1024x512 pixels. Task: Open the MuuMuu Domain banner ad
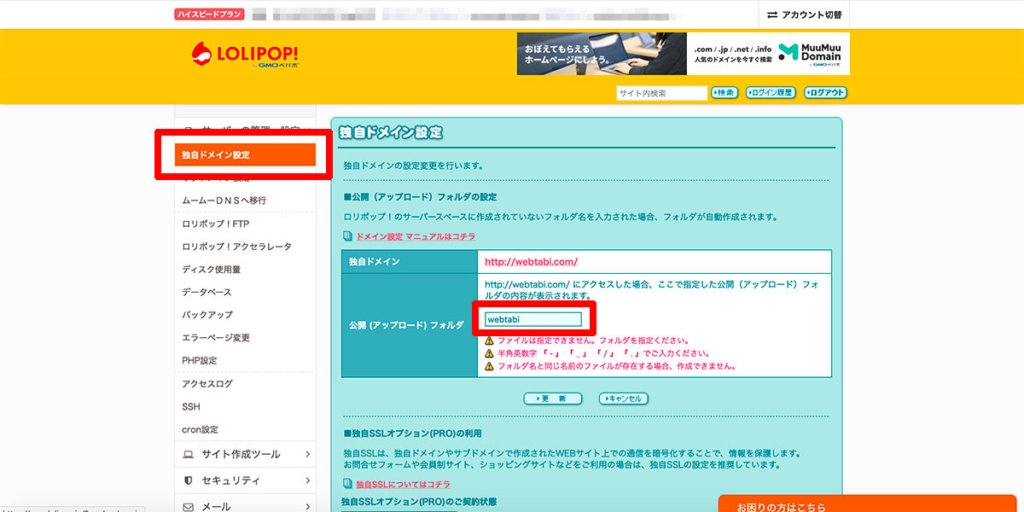pos(682,54)
